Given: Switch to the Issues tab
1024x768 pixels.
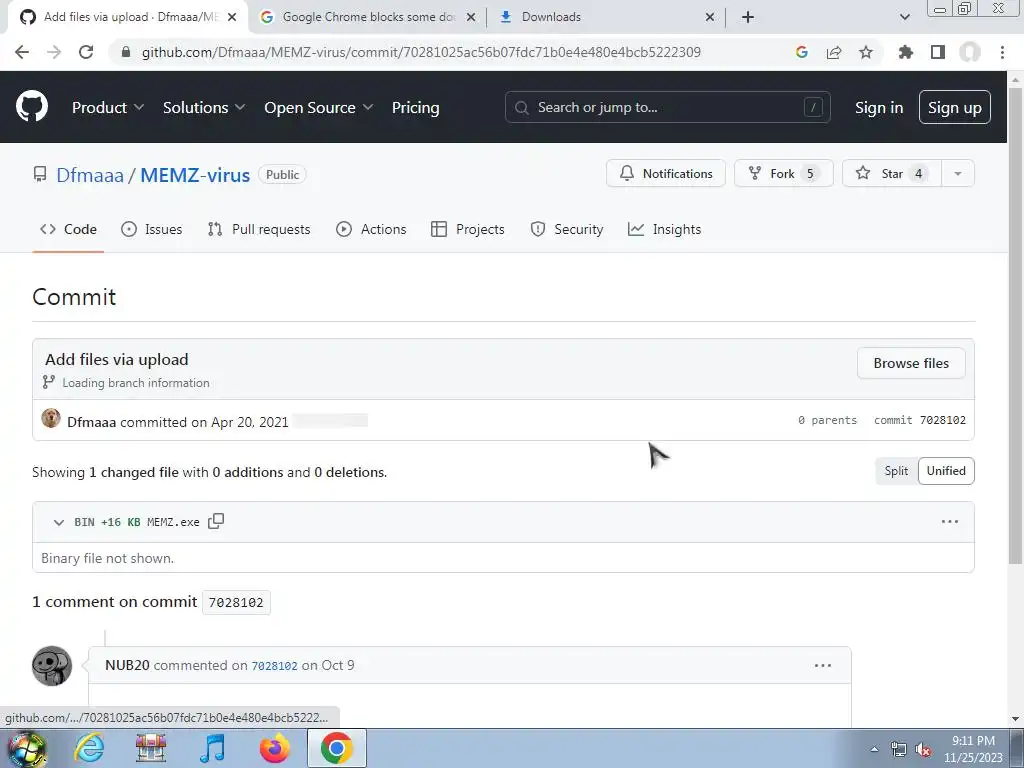Looking at the screenshot, I should 152,229.
